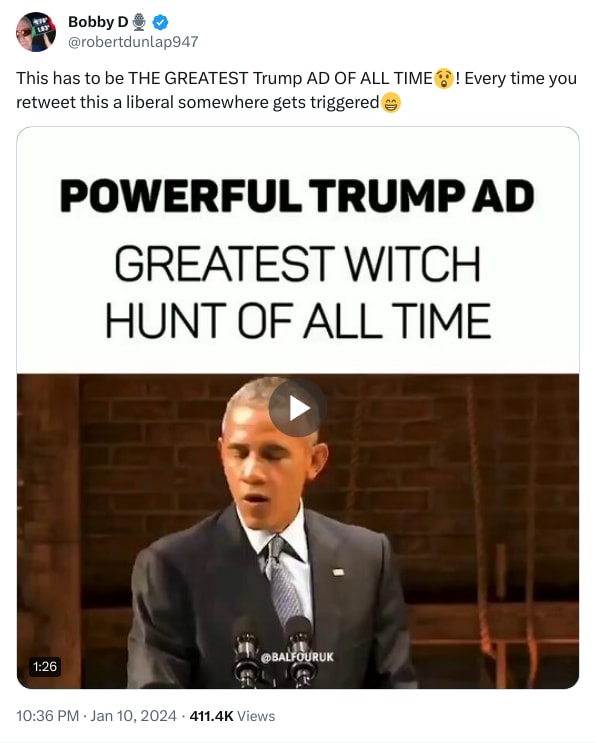Click the 411.4K Views count
Image resolution: width=611 pixels, height=743 pixels.
tap(232, 716)
